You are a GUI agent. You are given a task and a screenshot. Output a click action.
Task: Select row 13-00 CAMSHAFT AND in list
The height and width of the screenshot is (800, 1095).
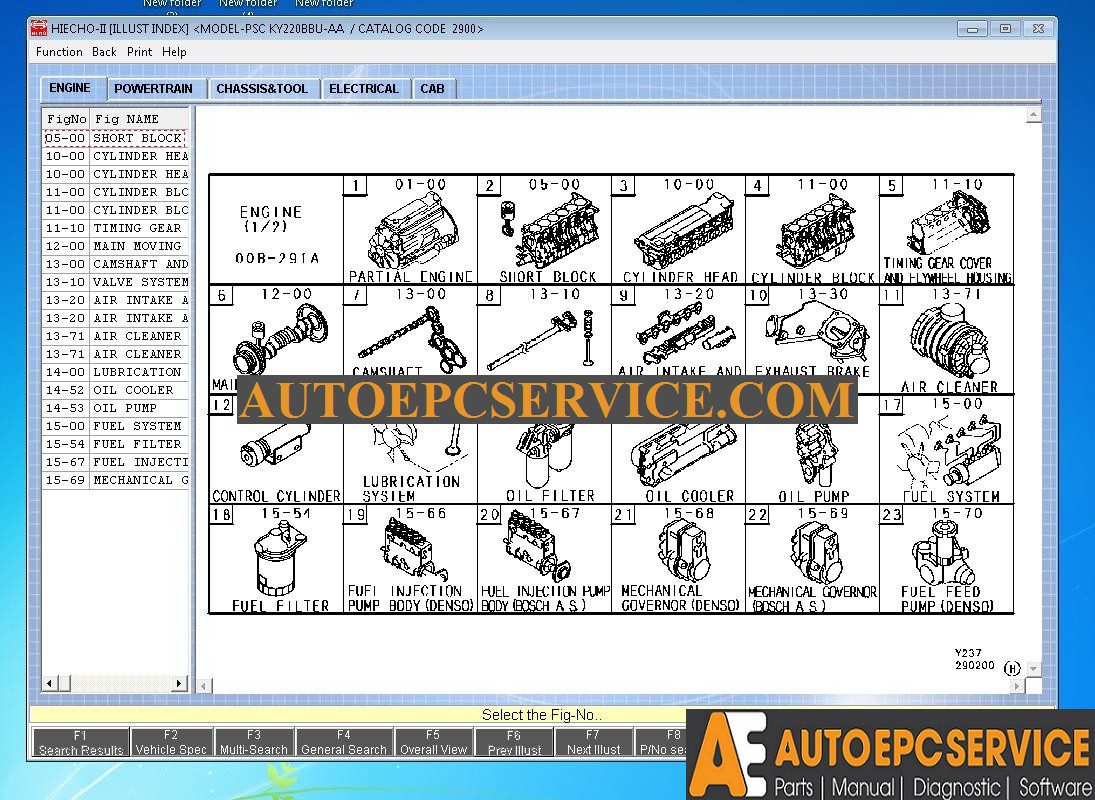click(x=115, y=264)
